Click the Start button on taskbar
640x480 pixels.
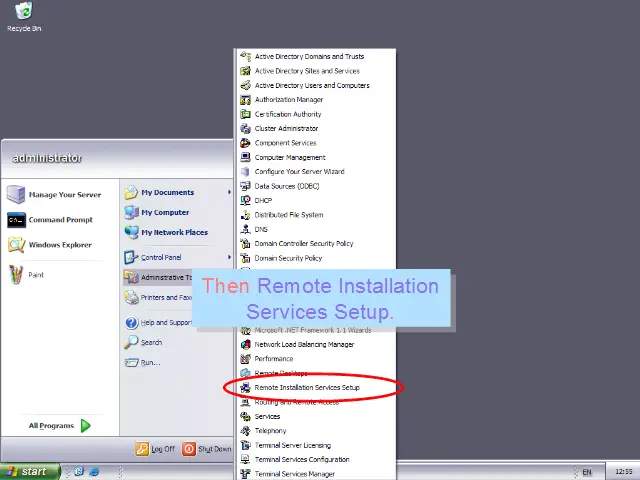pyautogui.click(x=29, y=471)
